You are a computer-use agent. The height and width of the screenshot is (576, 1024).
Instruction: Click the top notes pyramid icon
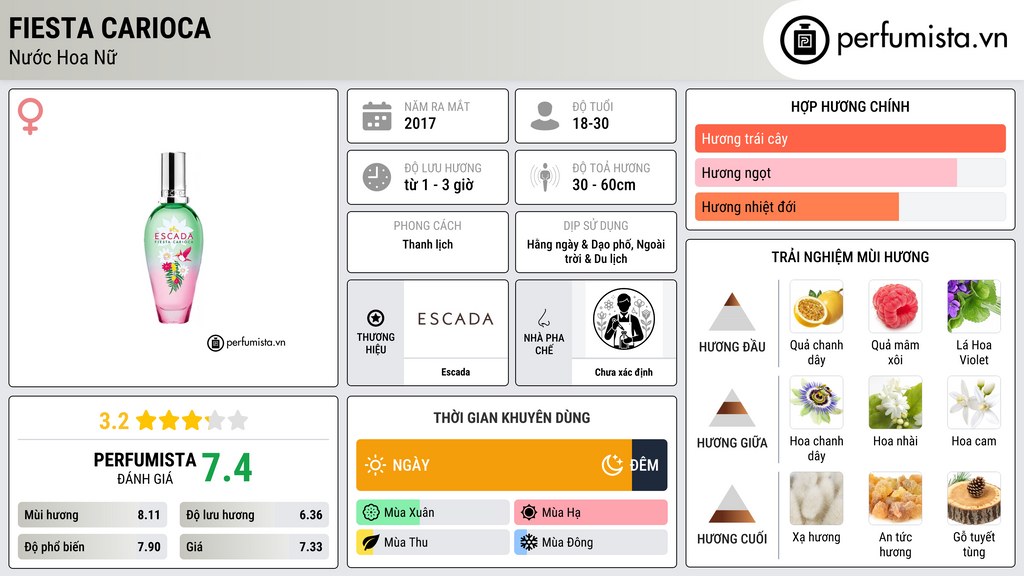point(732,312)
